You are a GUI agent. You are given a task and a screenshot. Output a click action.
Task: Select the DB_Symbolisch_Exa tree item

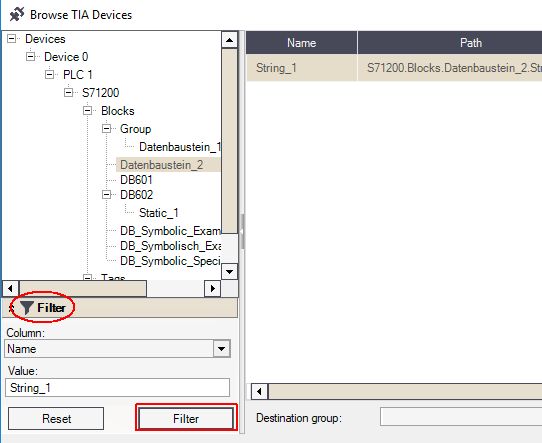[x=170, y=246]
